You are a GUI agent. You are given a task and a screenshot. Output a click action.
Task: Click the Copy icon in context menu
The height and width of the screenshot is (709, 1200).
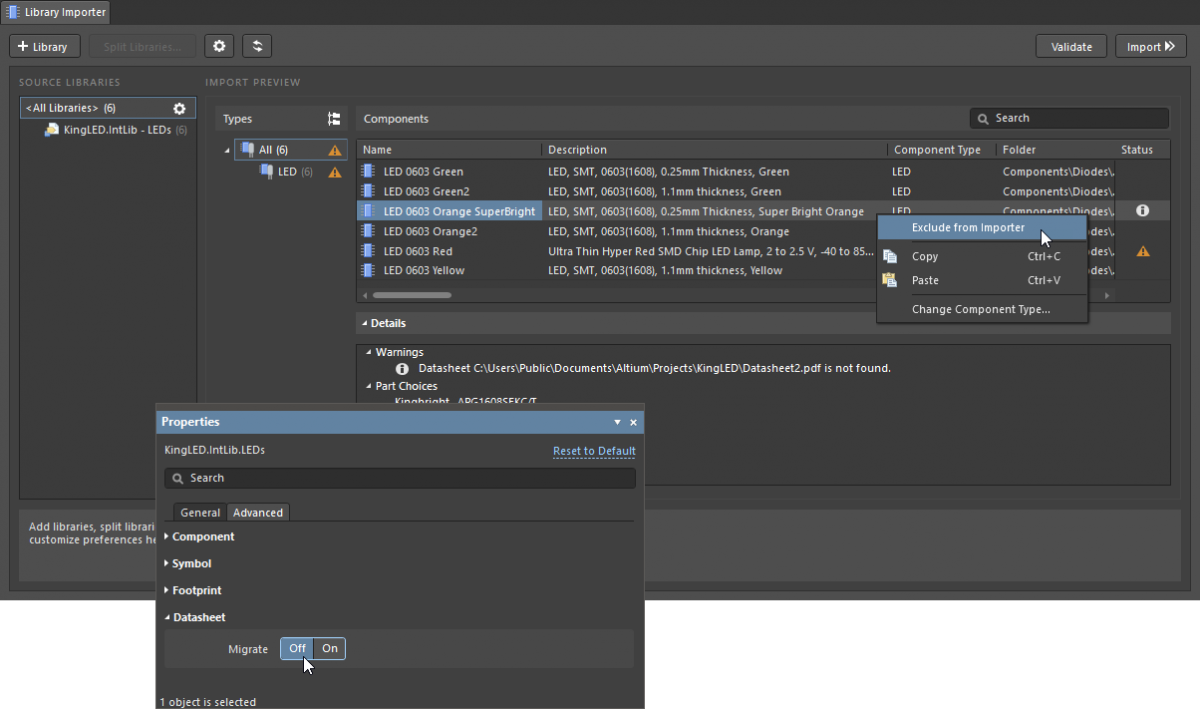[890, 256]
